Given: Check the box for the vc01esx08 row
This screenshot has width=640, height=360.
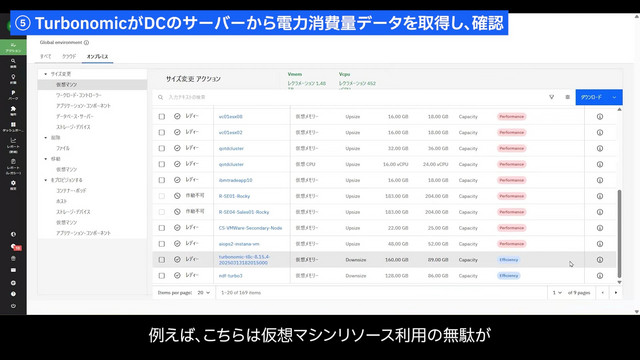Looking at the screenshot, I should tap(162, 116).
